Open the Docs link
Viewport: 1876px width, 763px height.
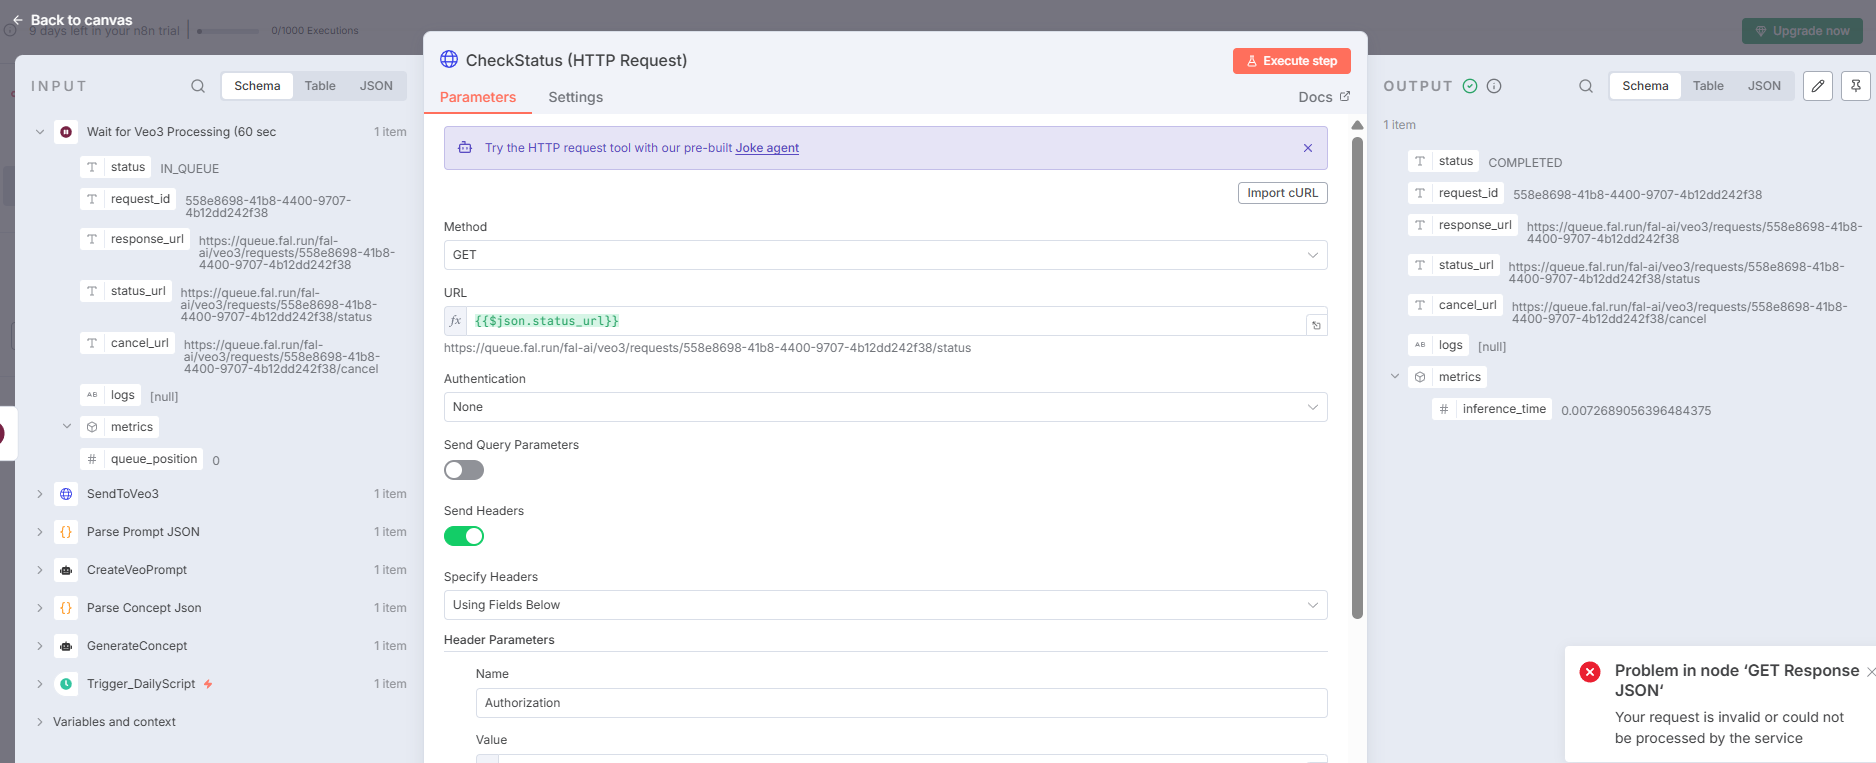(x=1324, y=97)
